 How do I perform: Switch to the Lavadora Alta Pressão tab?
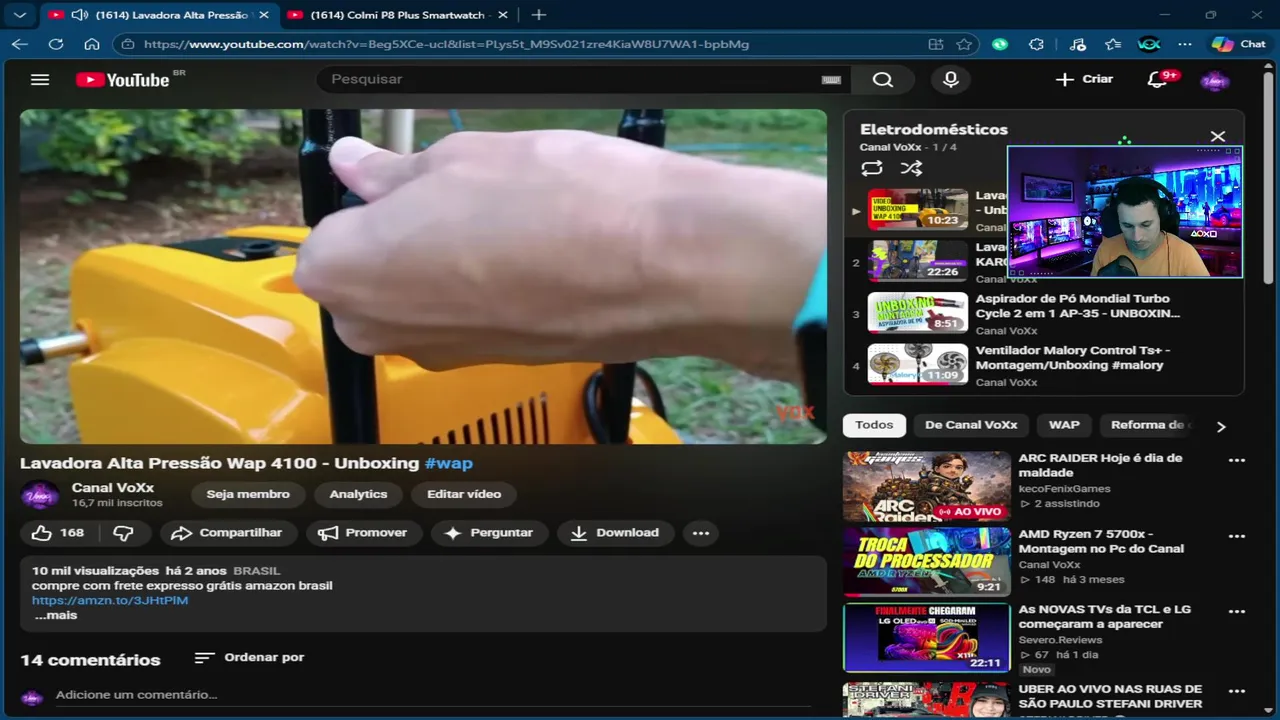158,15
